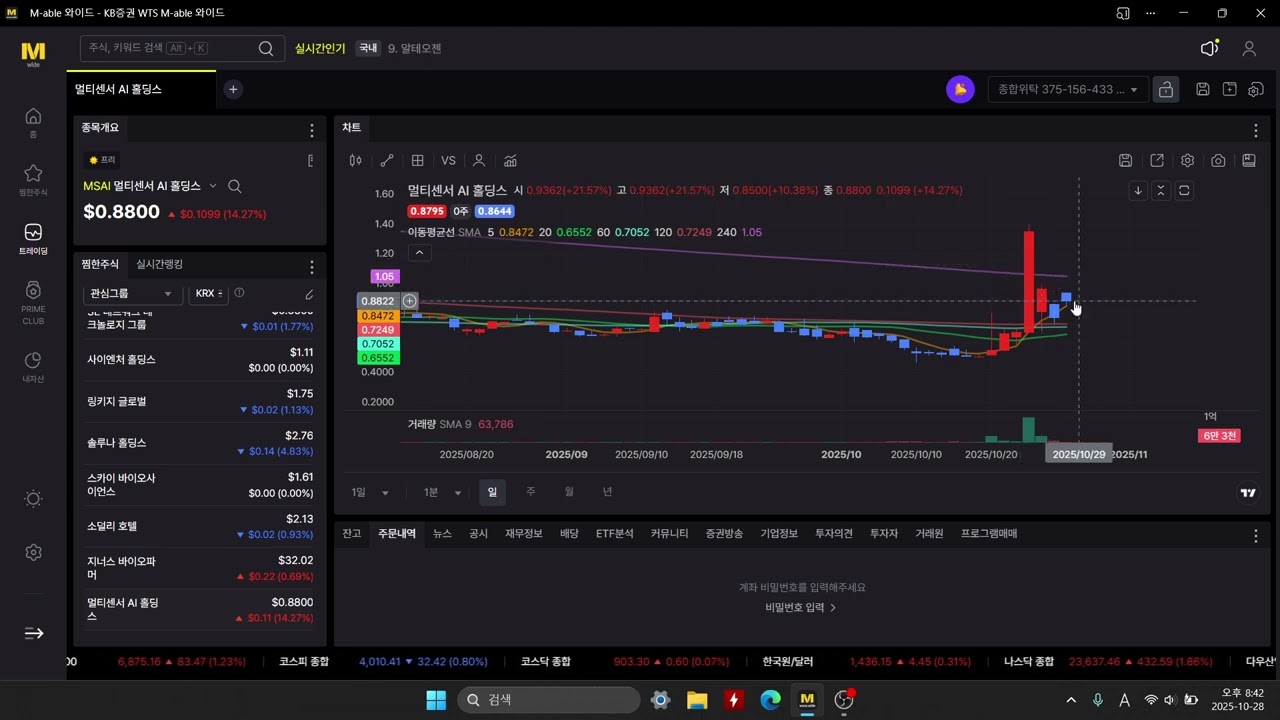Screen dimensions: 1280x720
Task: Open Microsoft Edge from the taskbar
Action: [770, 700]
